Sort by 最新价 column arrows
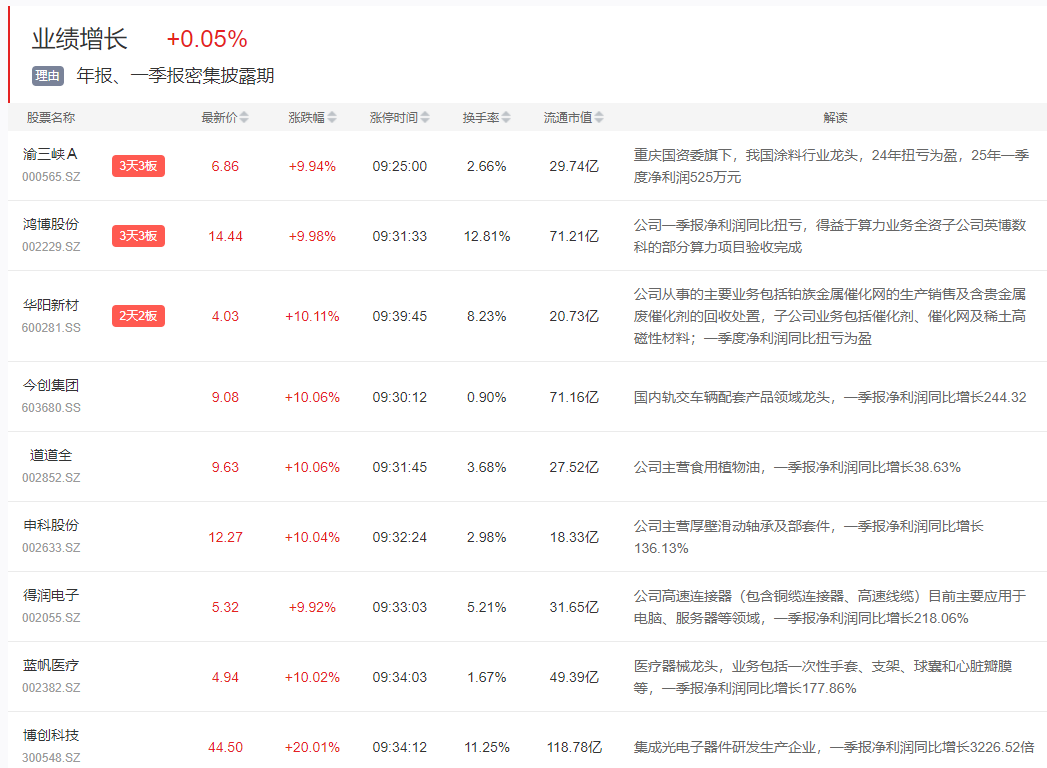This screenshot has width=1047, height=768. (244, 118)
